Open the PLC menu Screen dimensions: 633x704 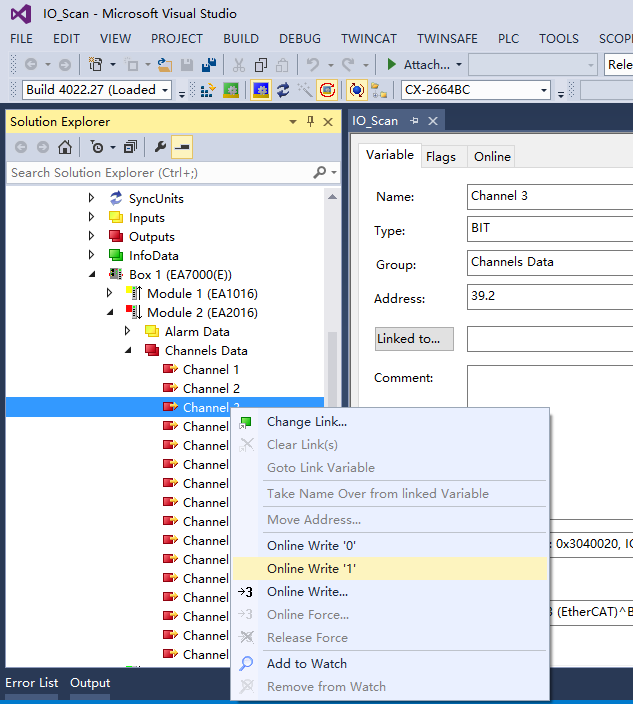click(x=508, y=39)
